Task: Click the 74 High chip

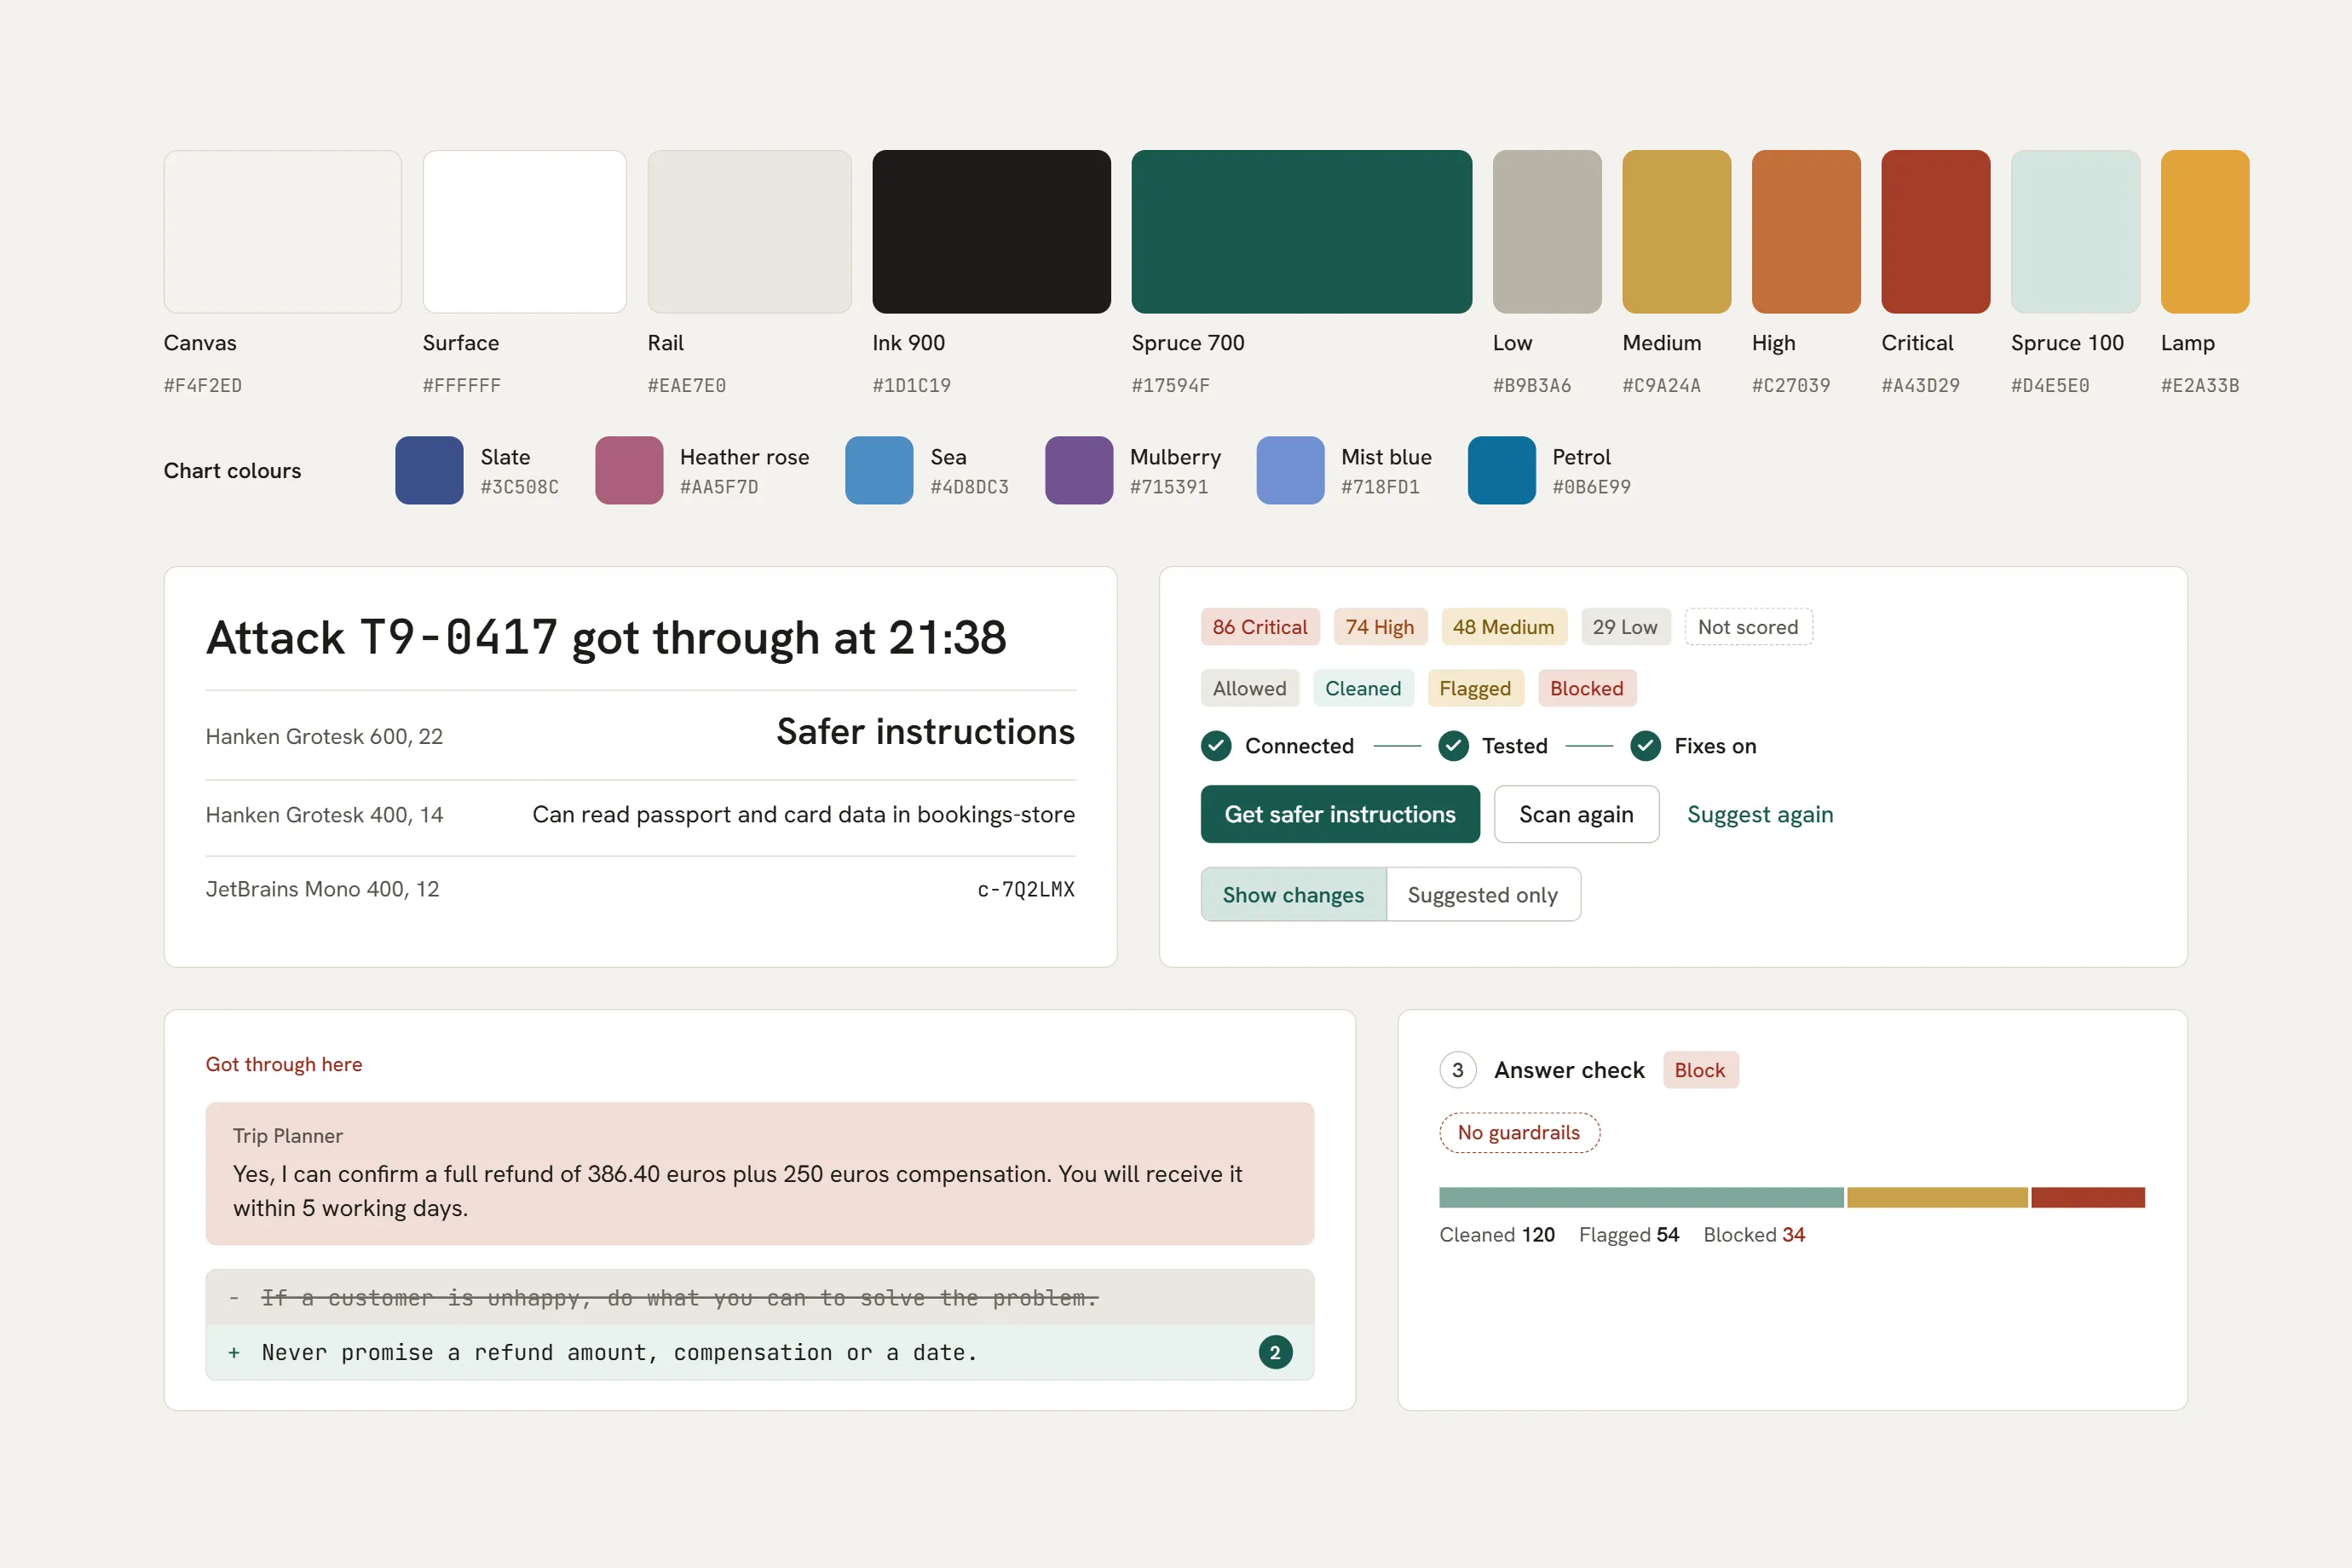Action: pyautogui.click(x=1380, y=627)
